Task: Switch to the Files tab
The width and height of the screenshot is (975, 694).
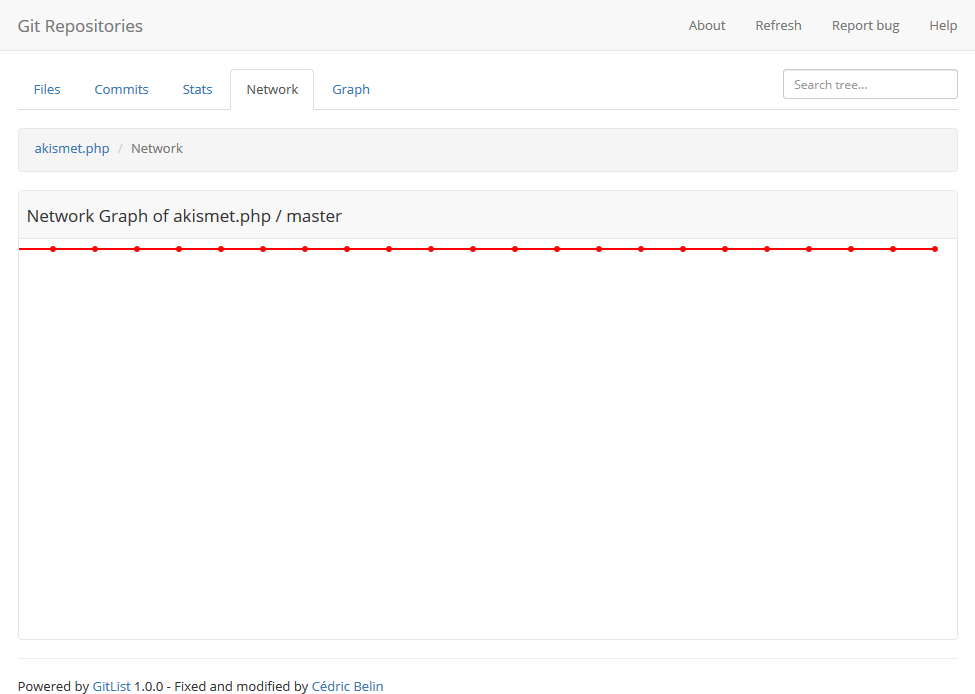Action: (x=46, y=89)
